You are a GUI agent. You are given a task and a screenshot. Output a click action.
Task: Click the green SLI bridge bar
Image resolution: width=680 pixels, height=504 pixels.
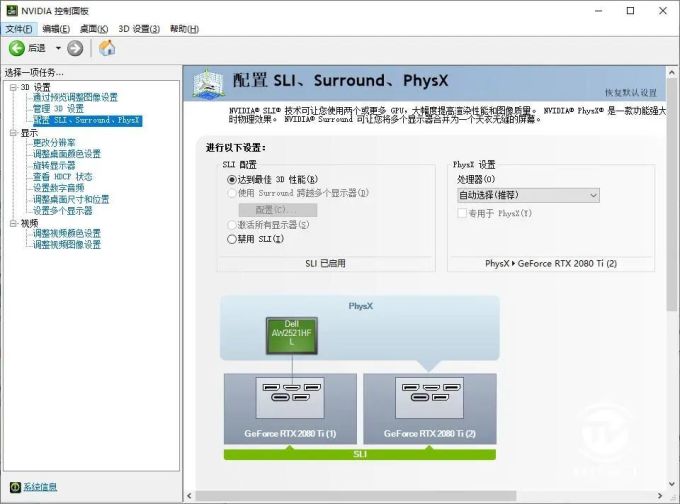(x=360, y=454)
